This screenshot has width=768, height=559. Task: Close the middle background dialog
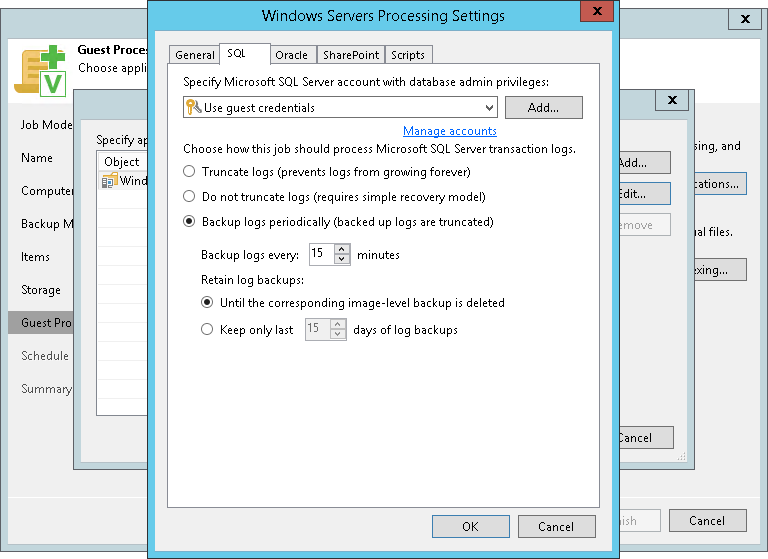click(672, 100)
